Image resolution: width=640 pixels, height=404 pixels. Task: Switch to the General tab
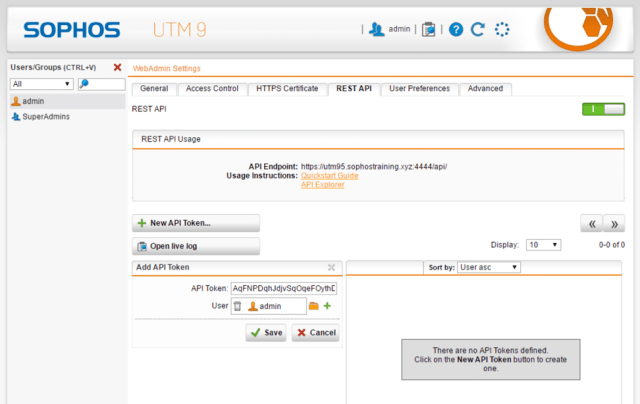click(154, 89)
